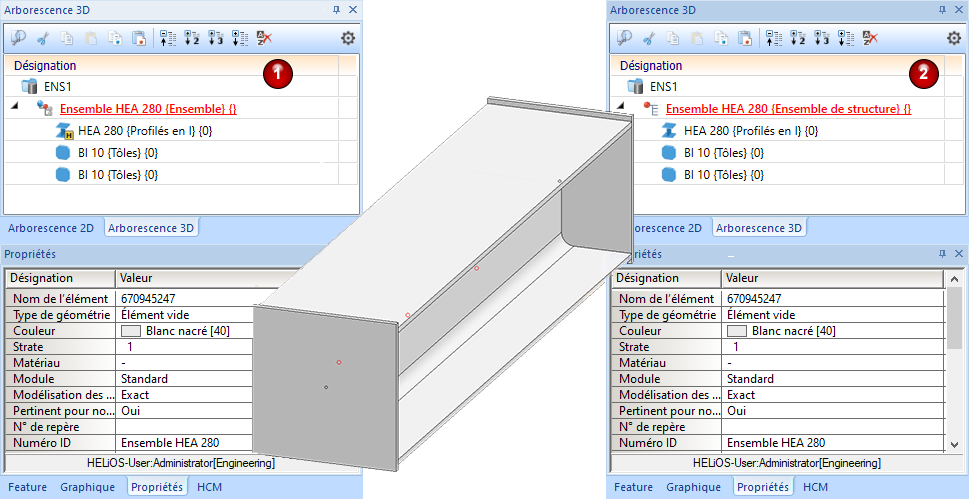Toggle pin icon on the right Propriétés panel
The height and width of the screenshot is (499, 969).
(x=942, y=254)
